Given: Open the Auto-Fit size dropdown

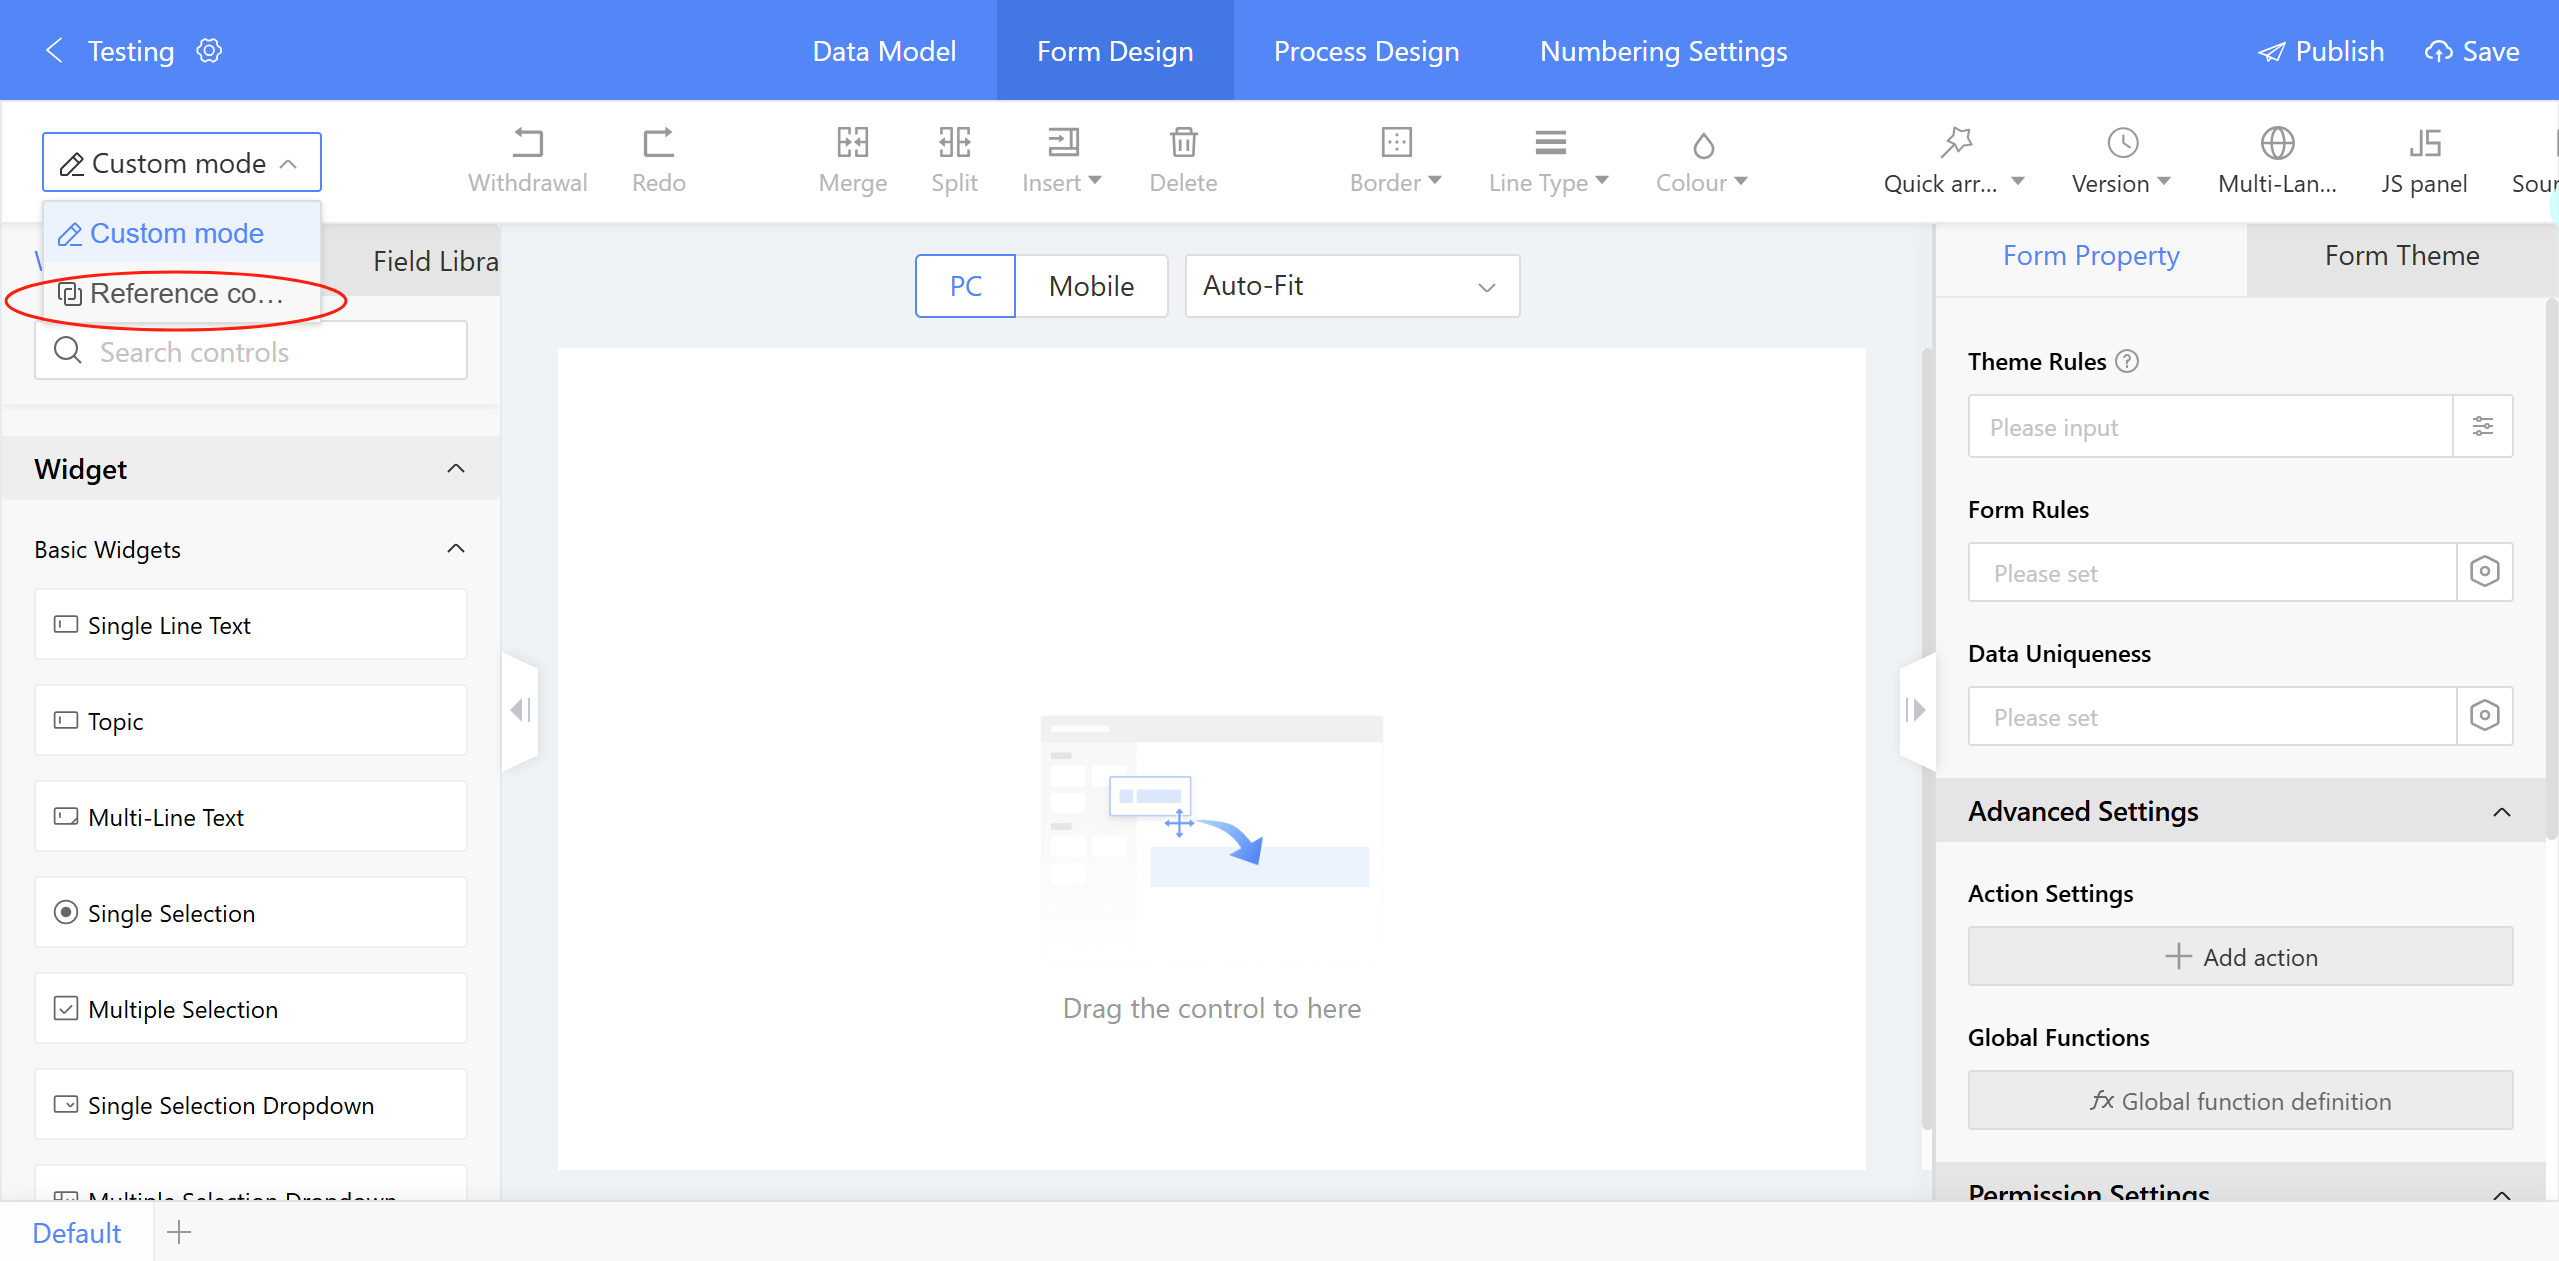Looking at the screenshot, I should [1351, 286].
